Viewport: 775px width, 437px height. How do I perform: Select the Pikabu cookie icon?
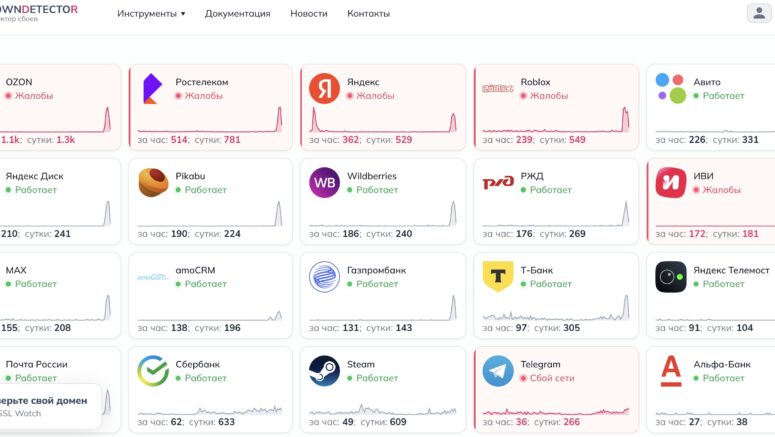click(153, 182)
